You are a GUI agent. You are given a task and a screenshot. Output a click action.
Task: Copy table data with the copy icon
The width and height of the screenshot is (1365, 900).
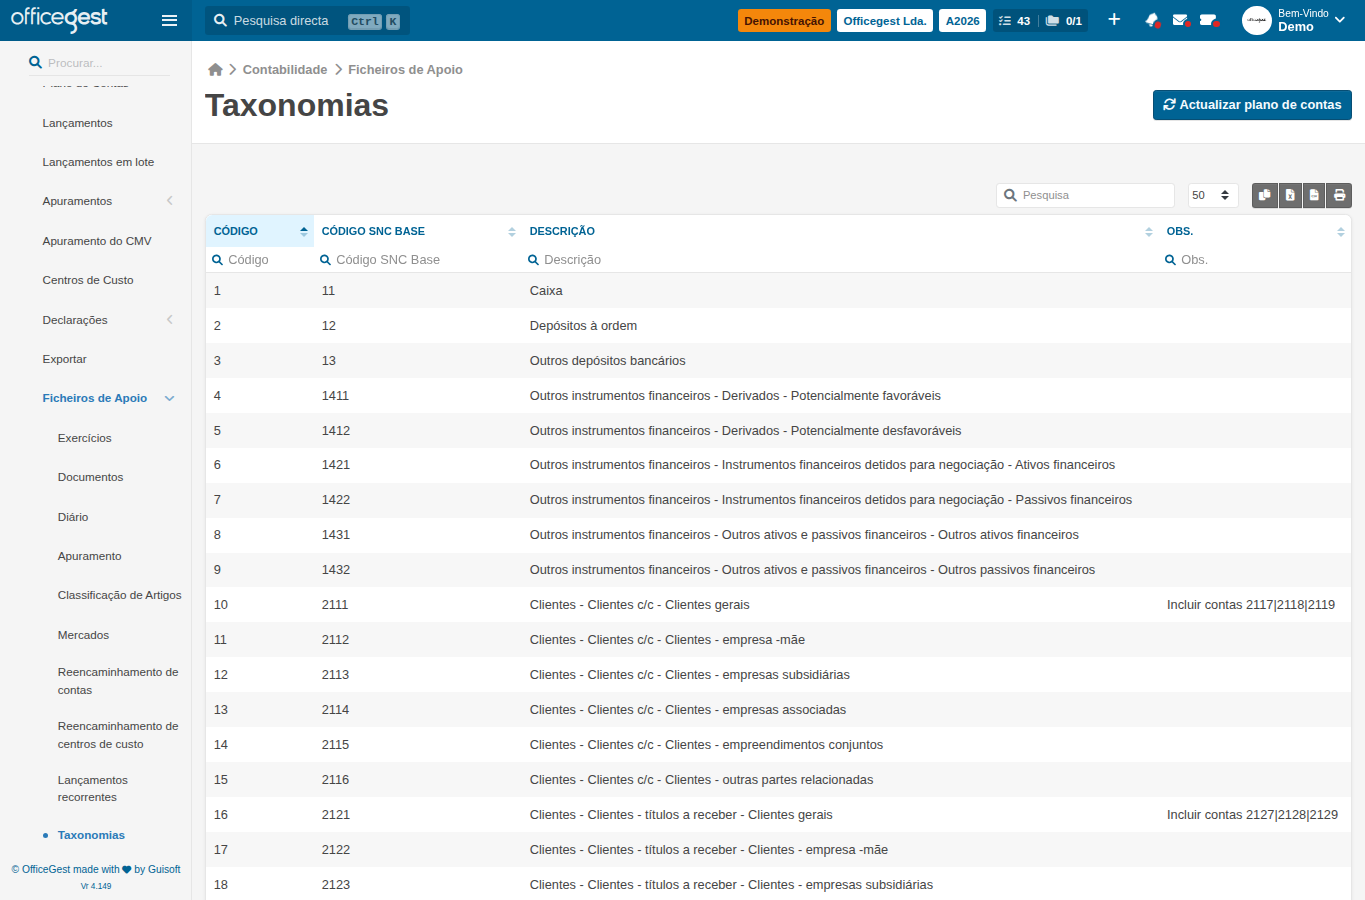click(1265, 195)
